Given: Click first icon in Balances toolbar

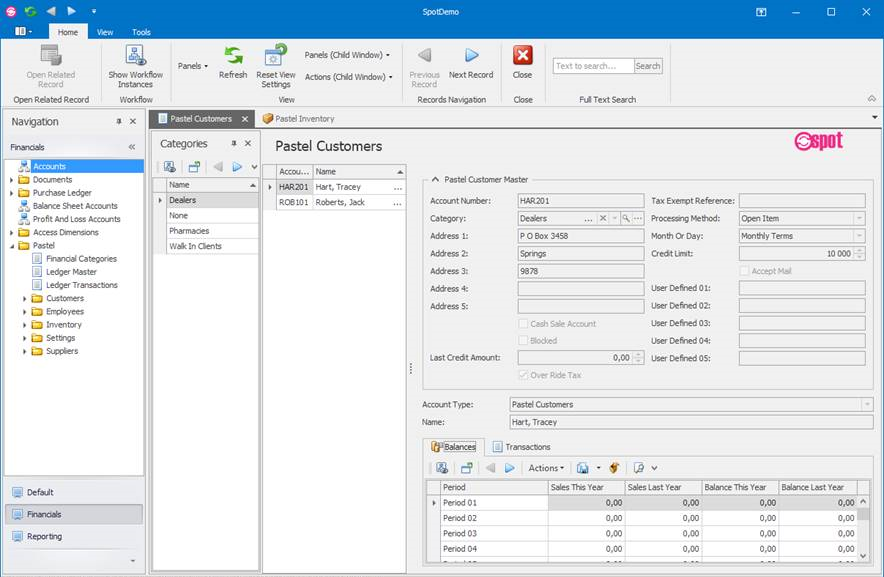Looking at the screenshot, I should coord(442,468).
